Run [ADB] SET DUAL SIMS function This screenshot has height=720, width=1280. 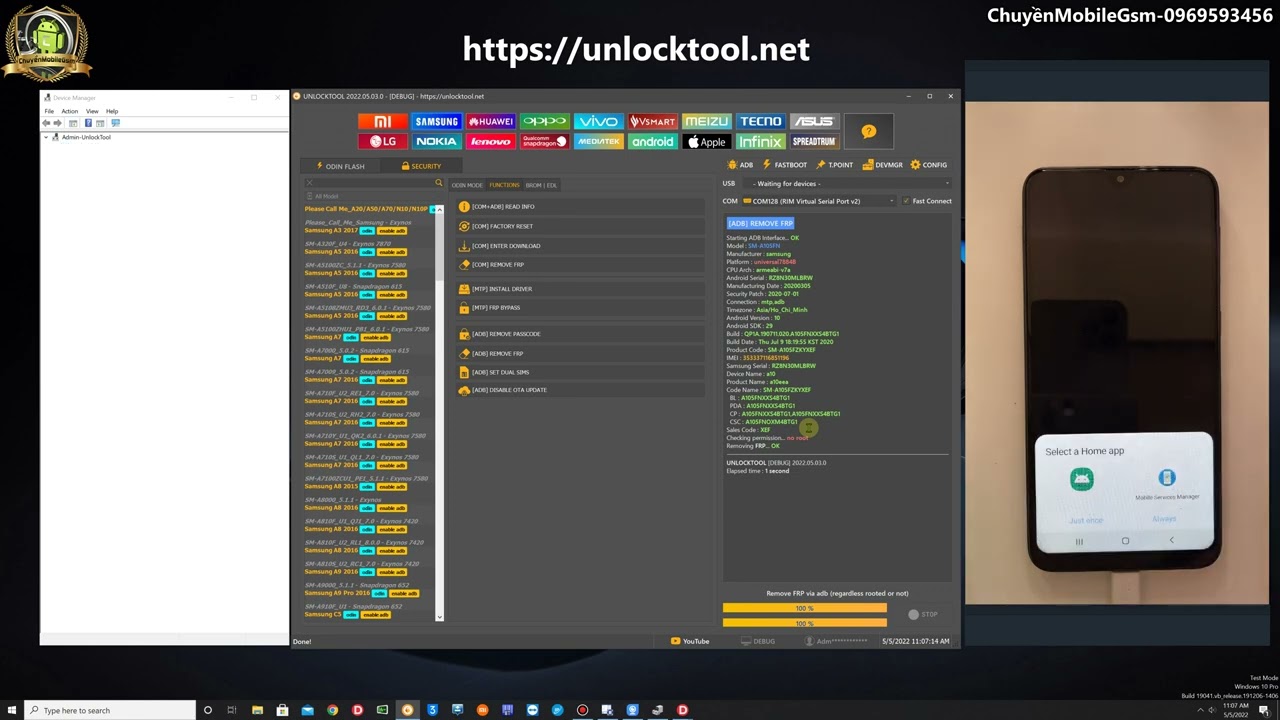[x=581, y=372]
